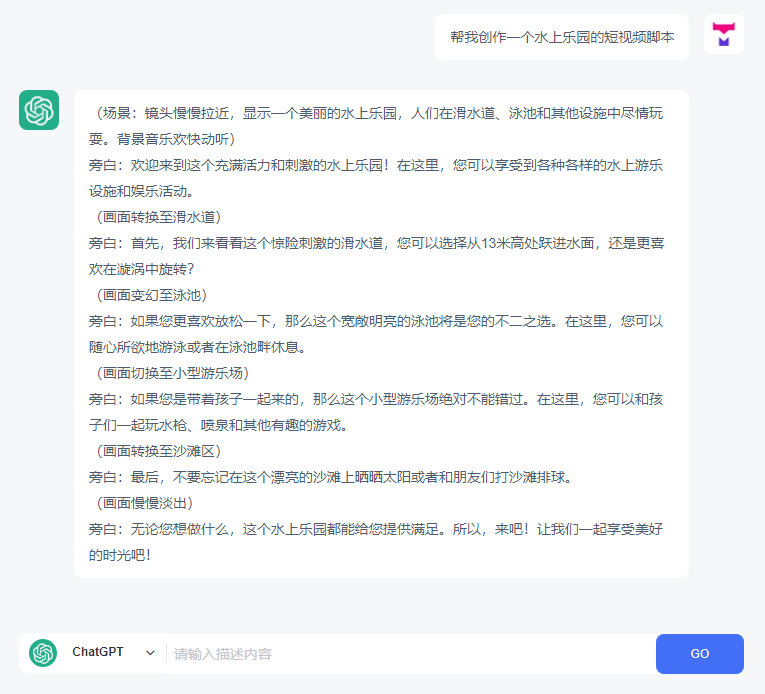
Task: Click the ChatGPT logo in the model selector
Action: point(43,653)
